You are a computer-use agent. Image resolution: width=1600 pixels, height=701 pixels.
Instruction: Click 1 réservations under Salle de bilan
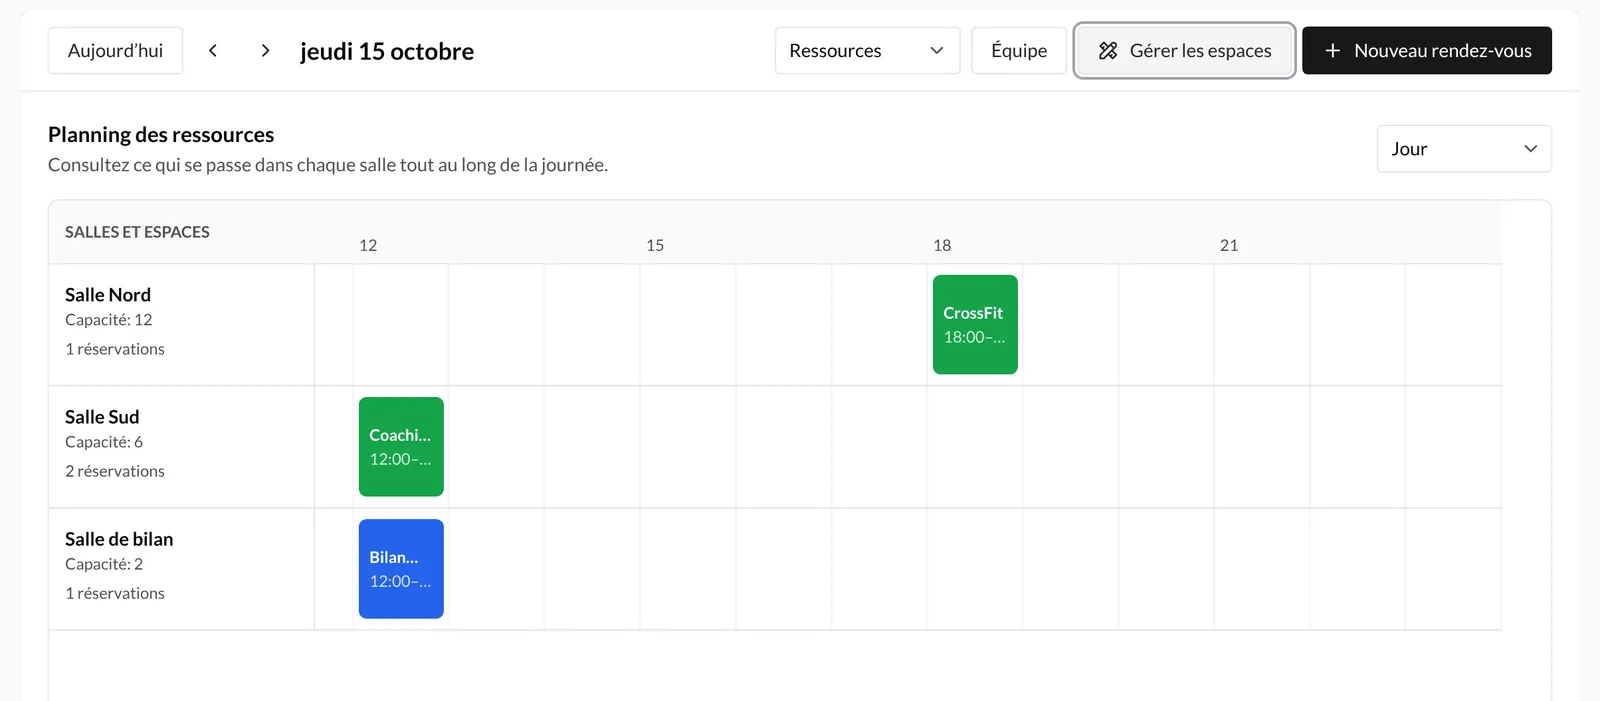point(115,593)
